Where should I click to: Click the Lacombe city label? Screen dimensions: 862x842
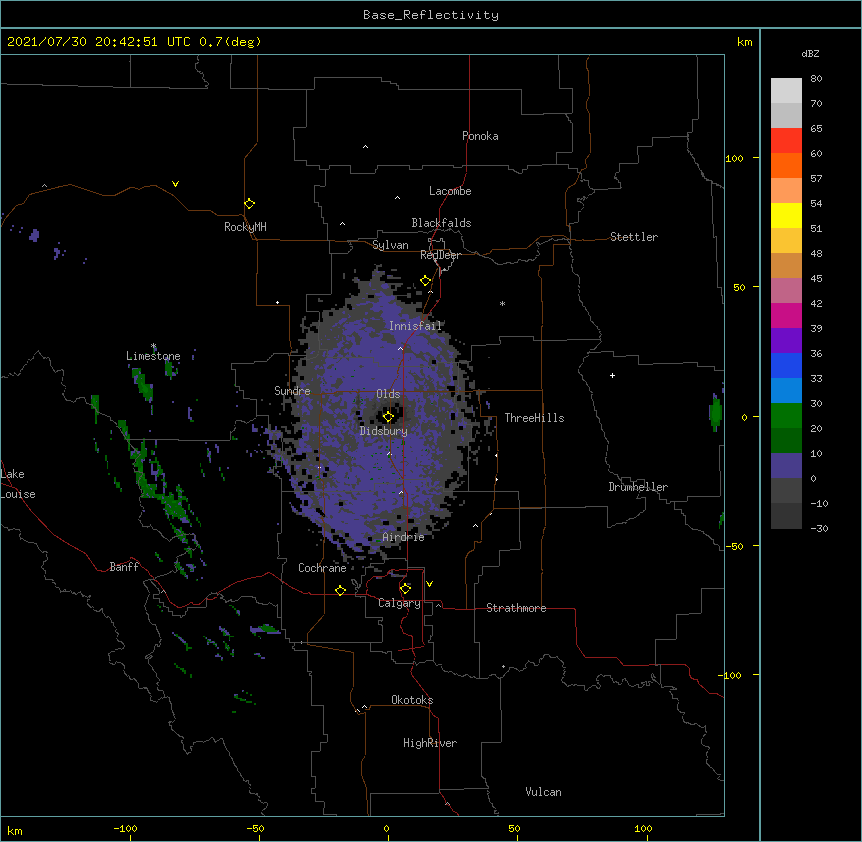(x=450, y=191)
